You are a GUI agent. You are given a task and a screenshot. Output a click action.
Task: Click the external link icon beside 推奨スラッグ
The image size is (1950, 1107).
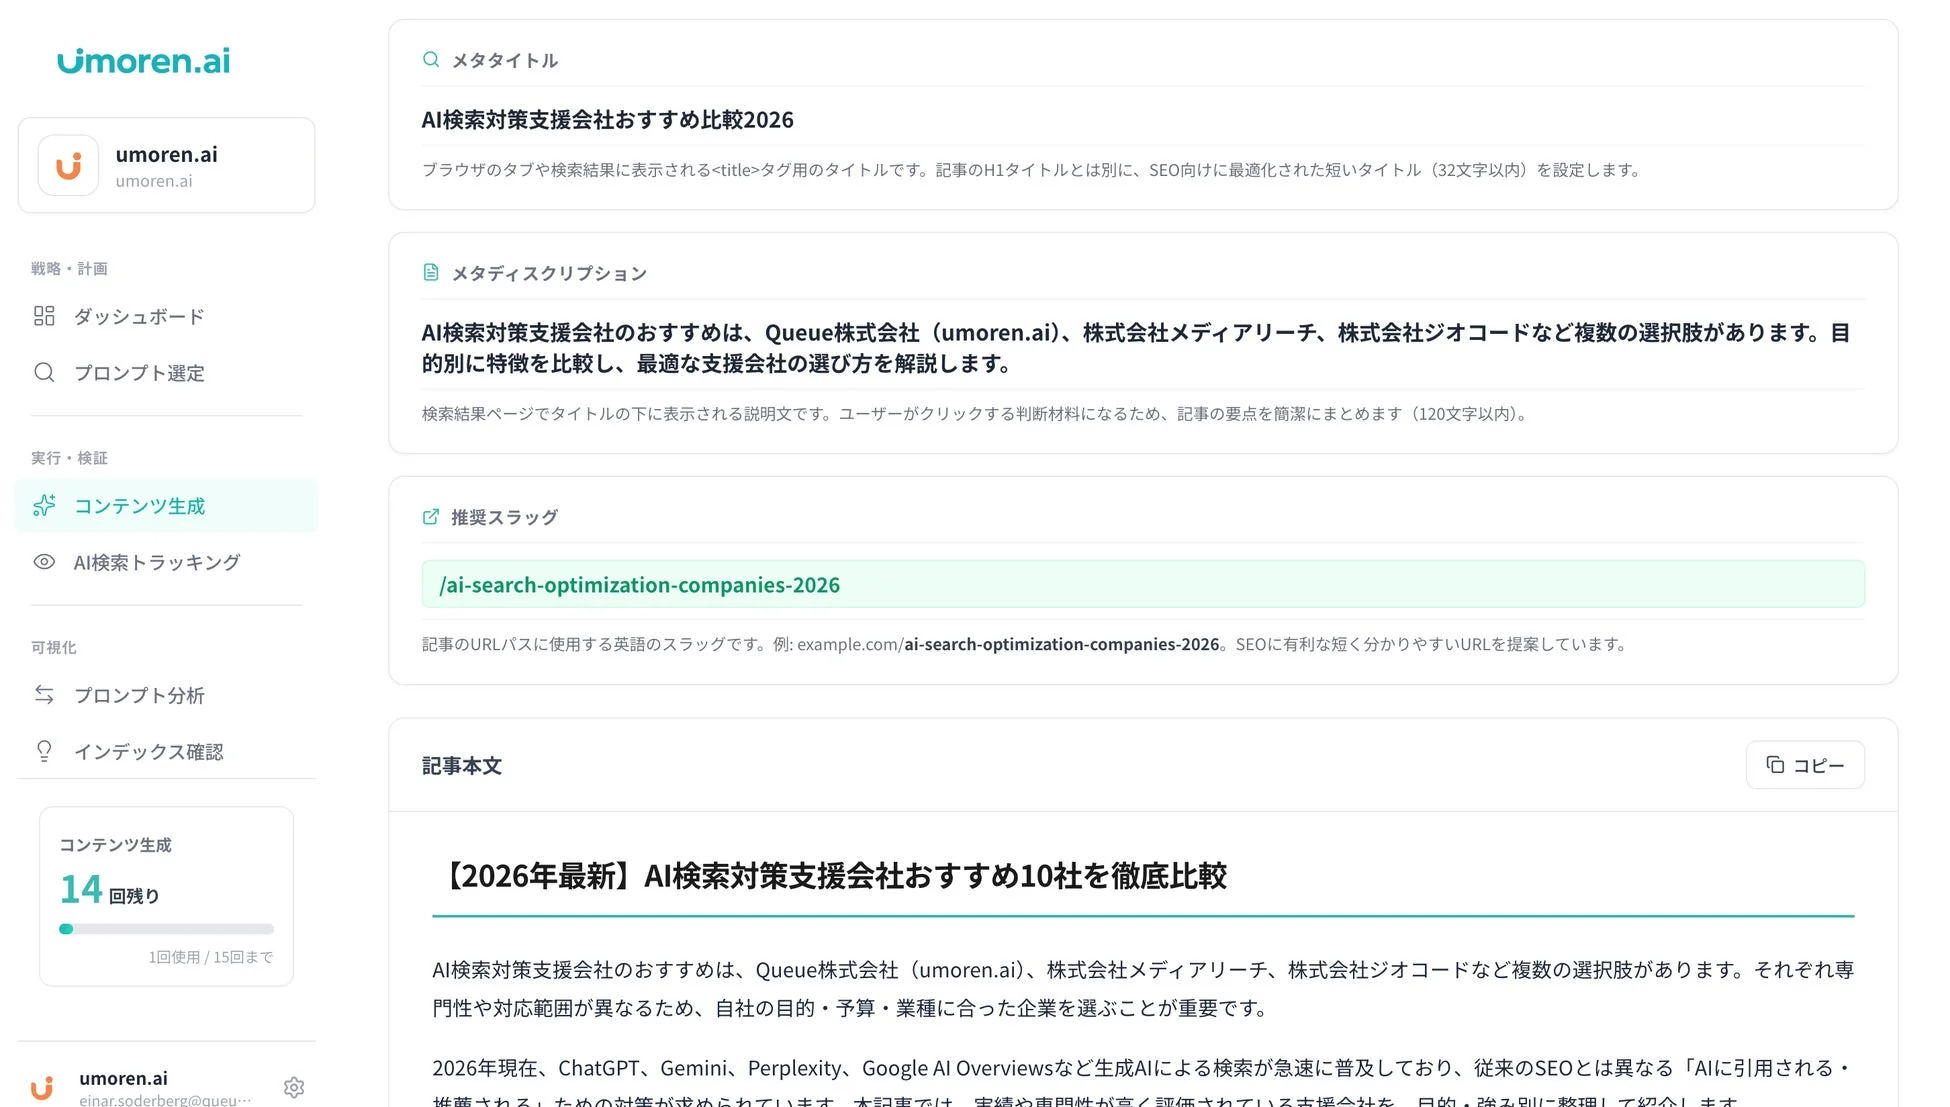point(430,516)
